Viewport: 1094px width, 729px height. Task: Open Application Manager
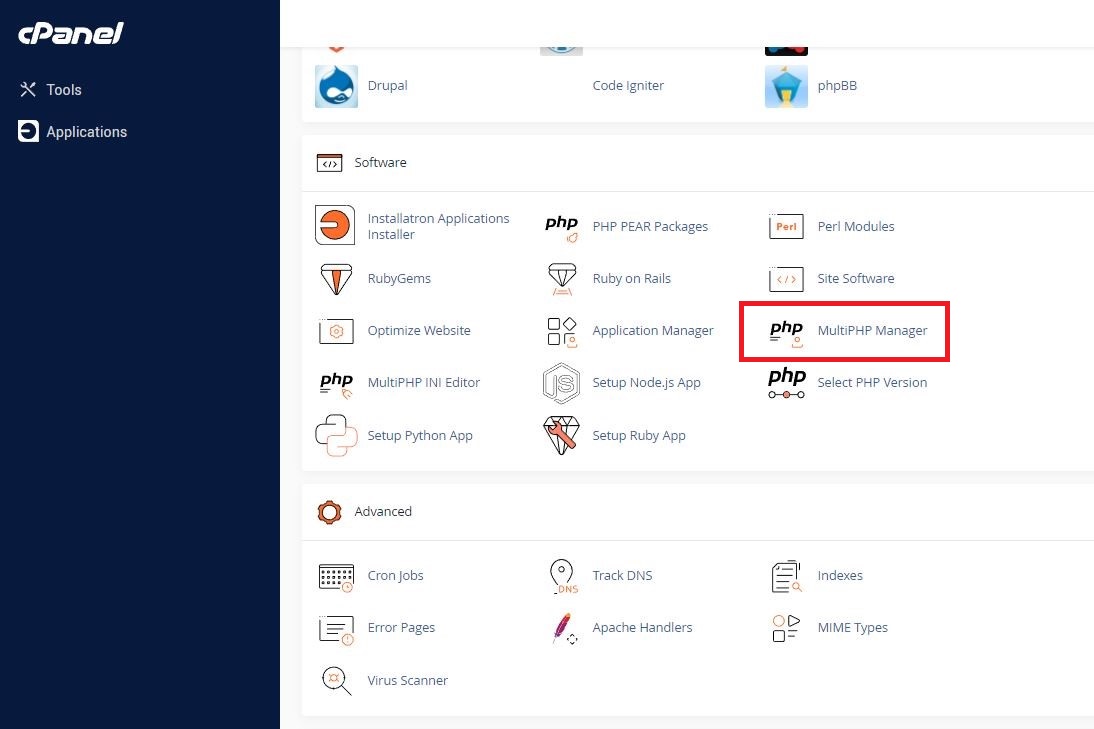(x=653, y=331)
